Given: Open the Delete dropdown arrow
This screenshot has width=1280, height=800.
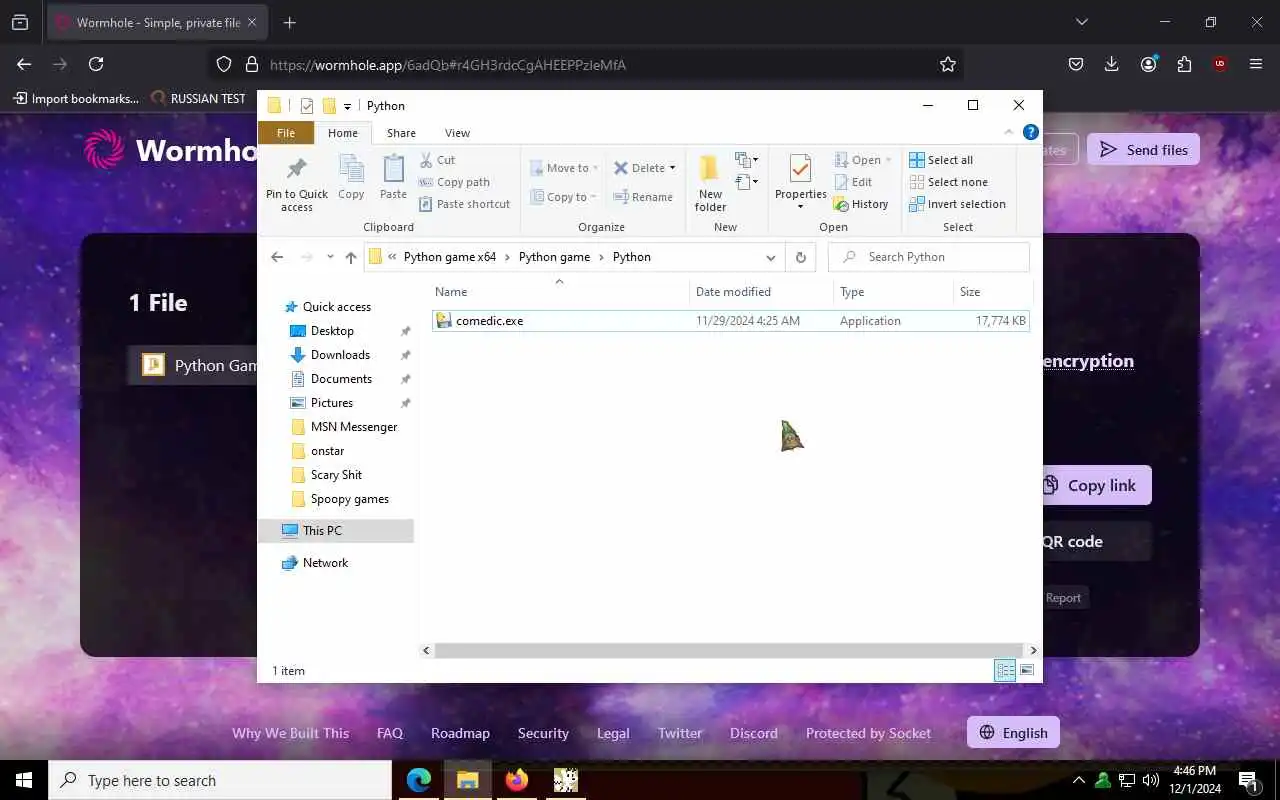Looking at the screenshot, I should coord(672,168).
